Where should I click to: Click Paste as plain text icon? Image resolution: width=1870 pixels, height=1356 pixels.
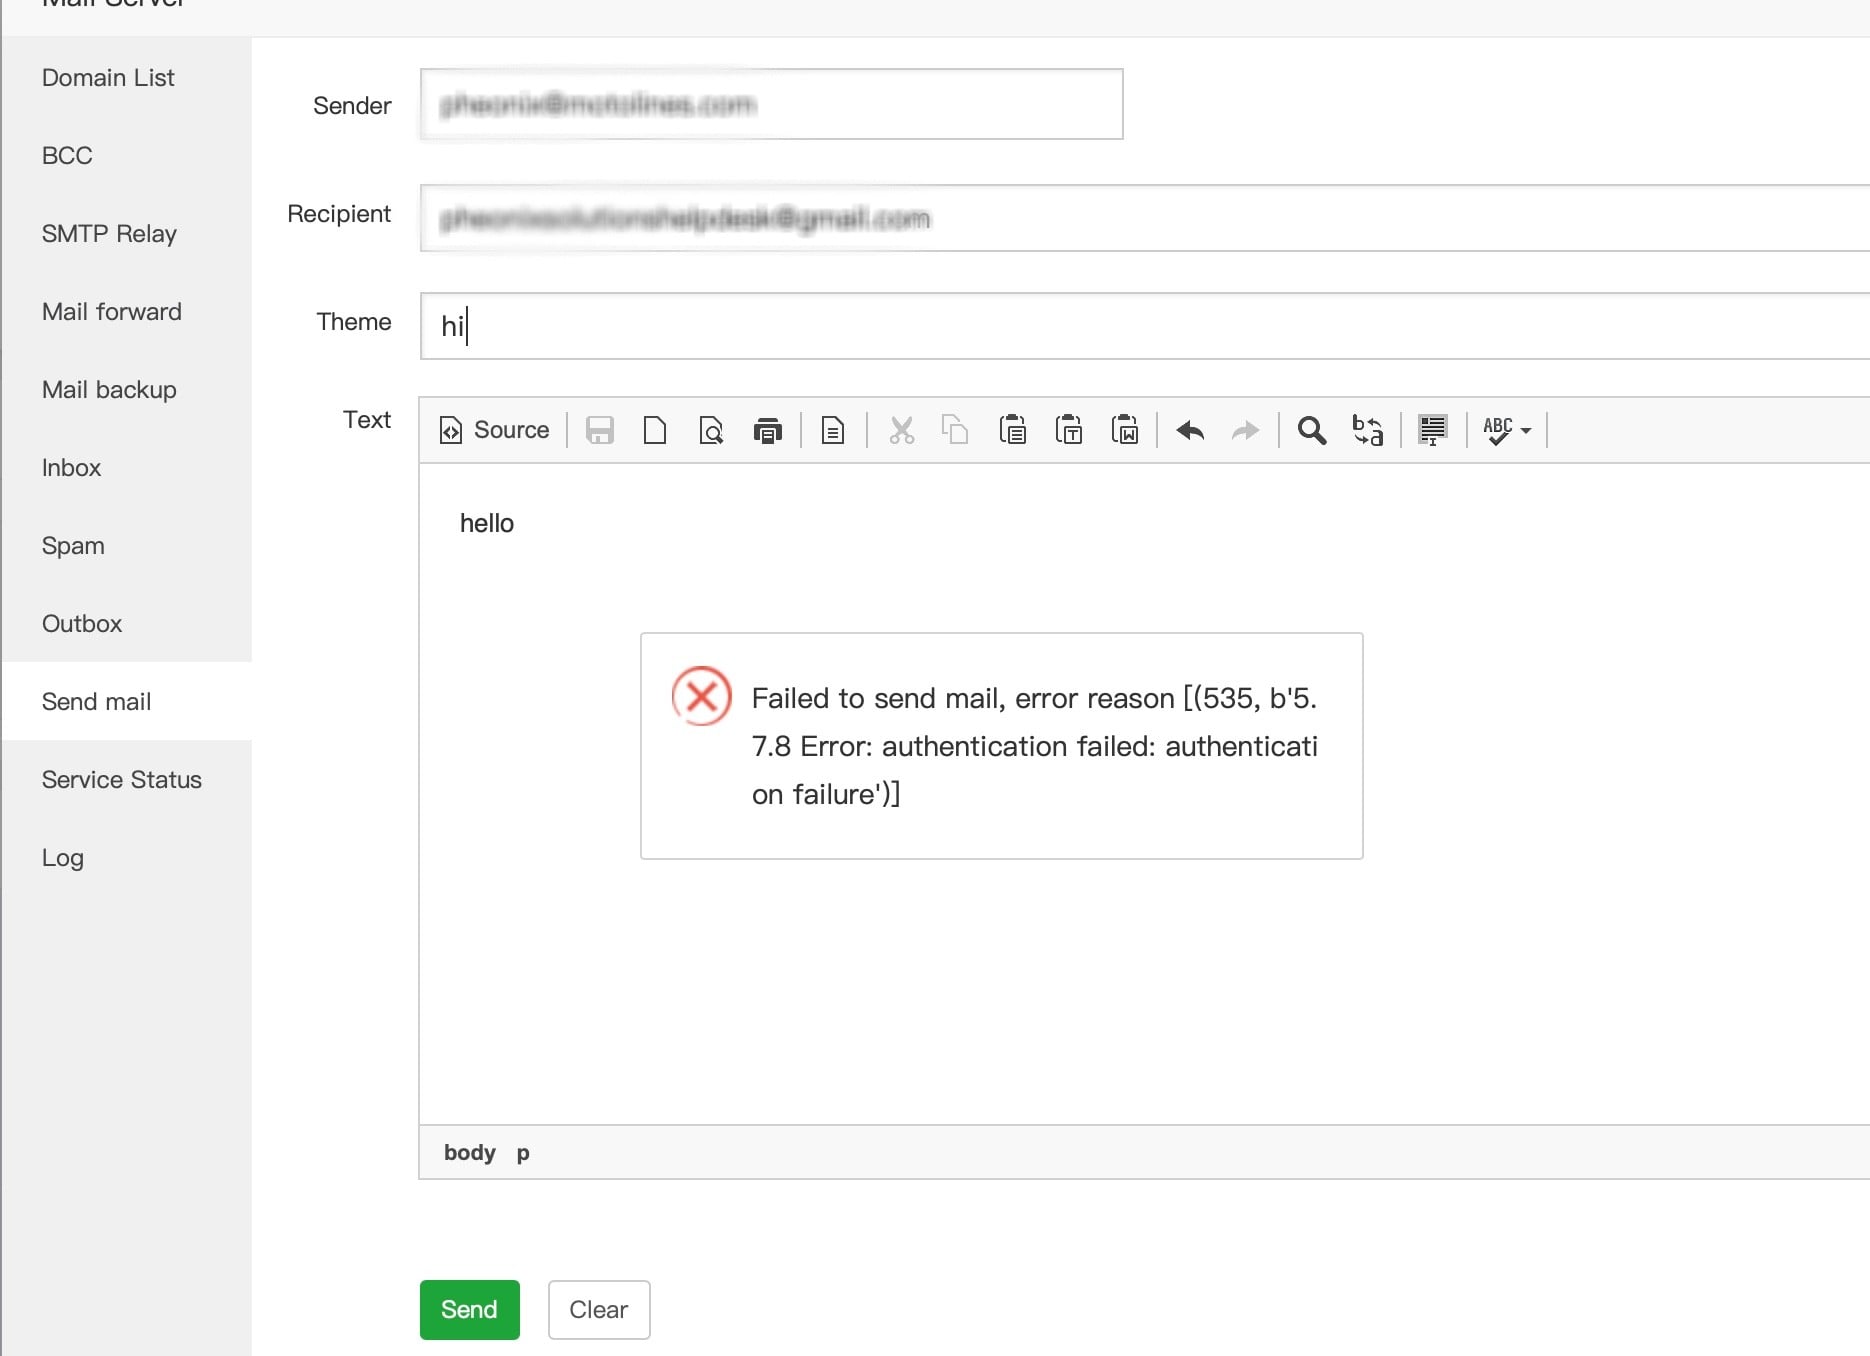click(1068, 430)
